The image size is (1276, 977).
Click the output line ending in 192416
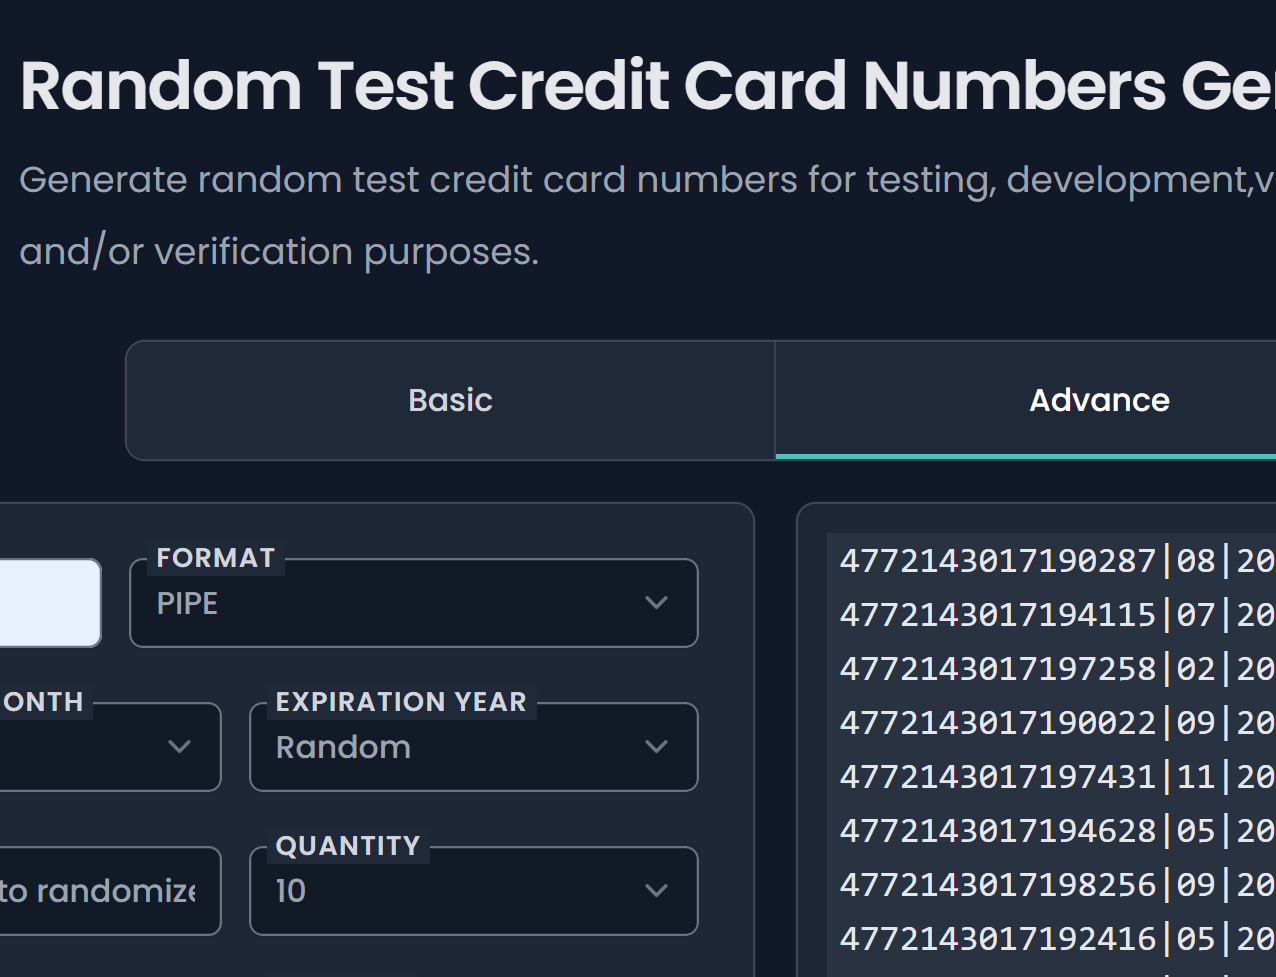(x=997, y=939)
